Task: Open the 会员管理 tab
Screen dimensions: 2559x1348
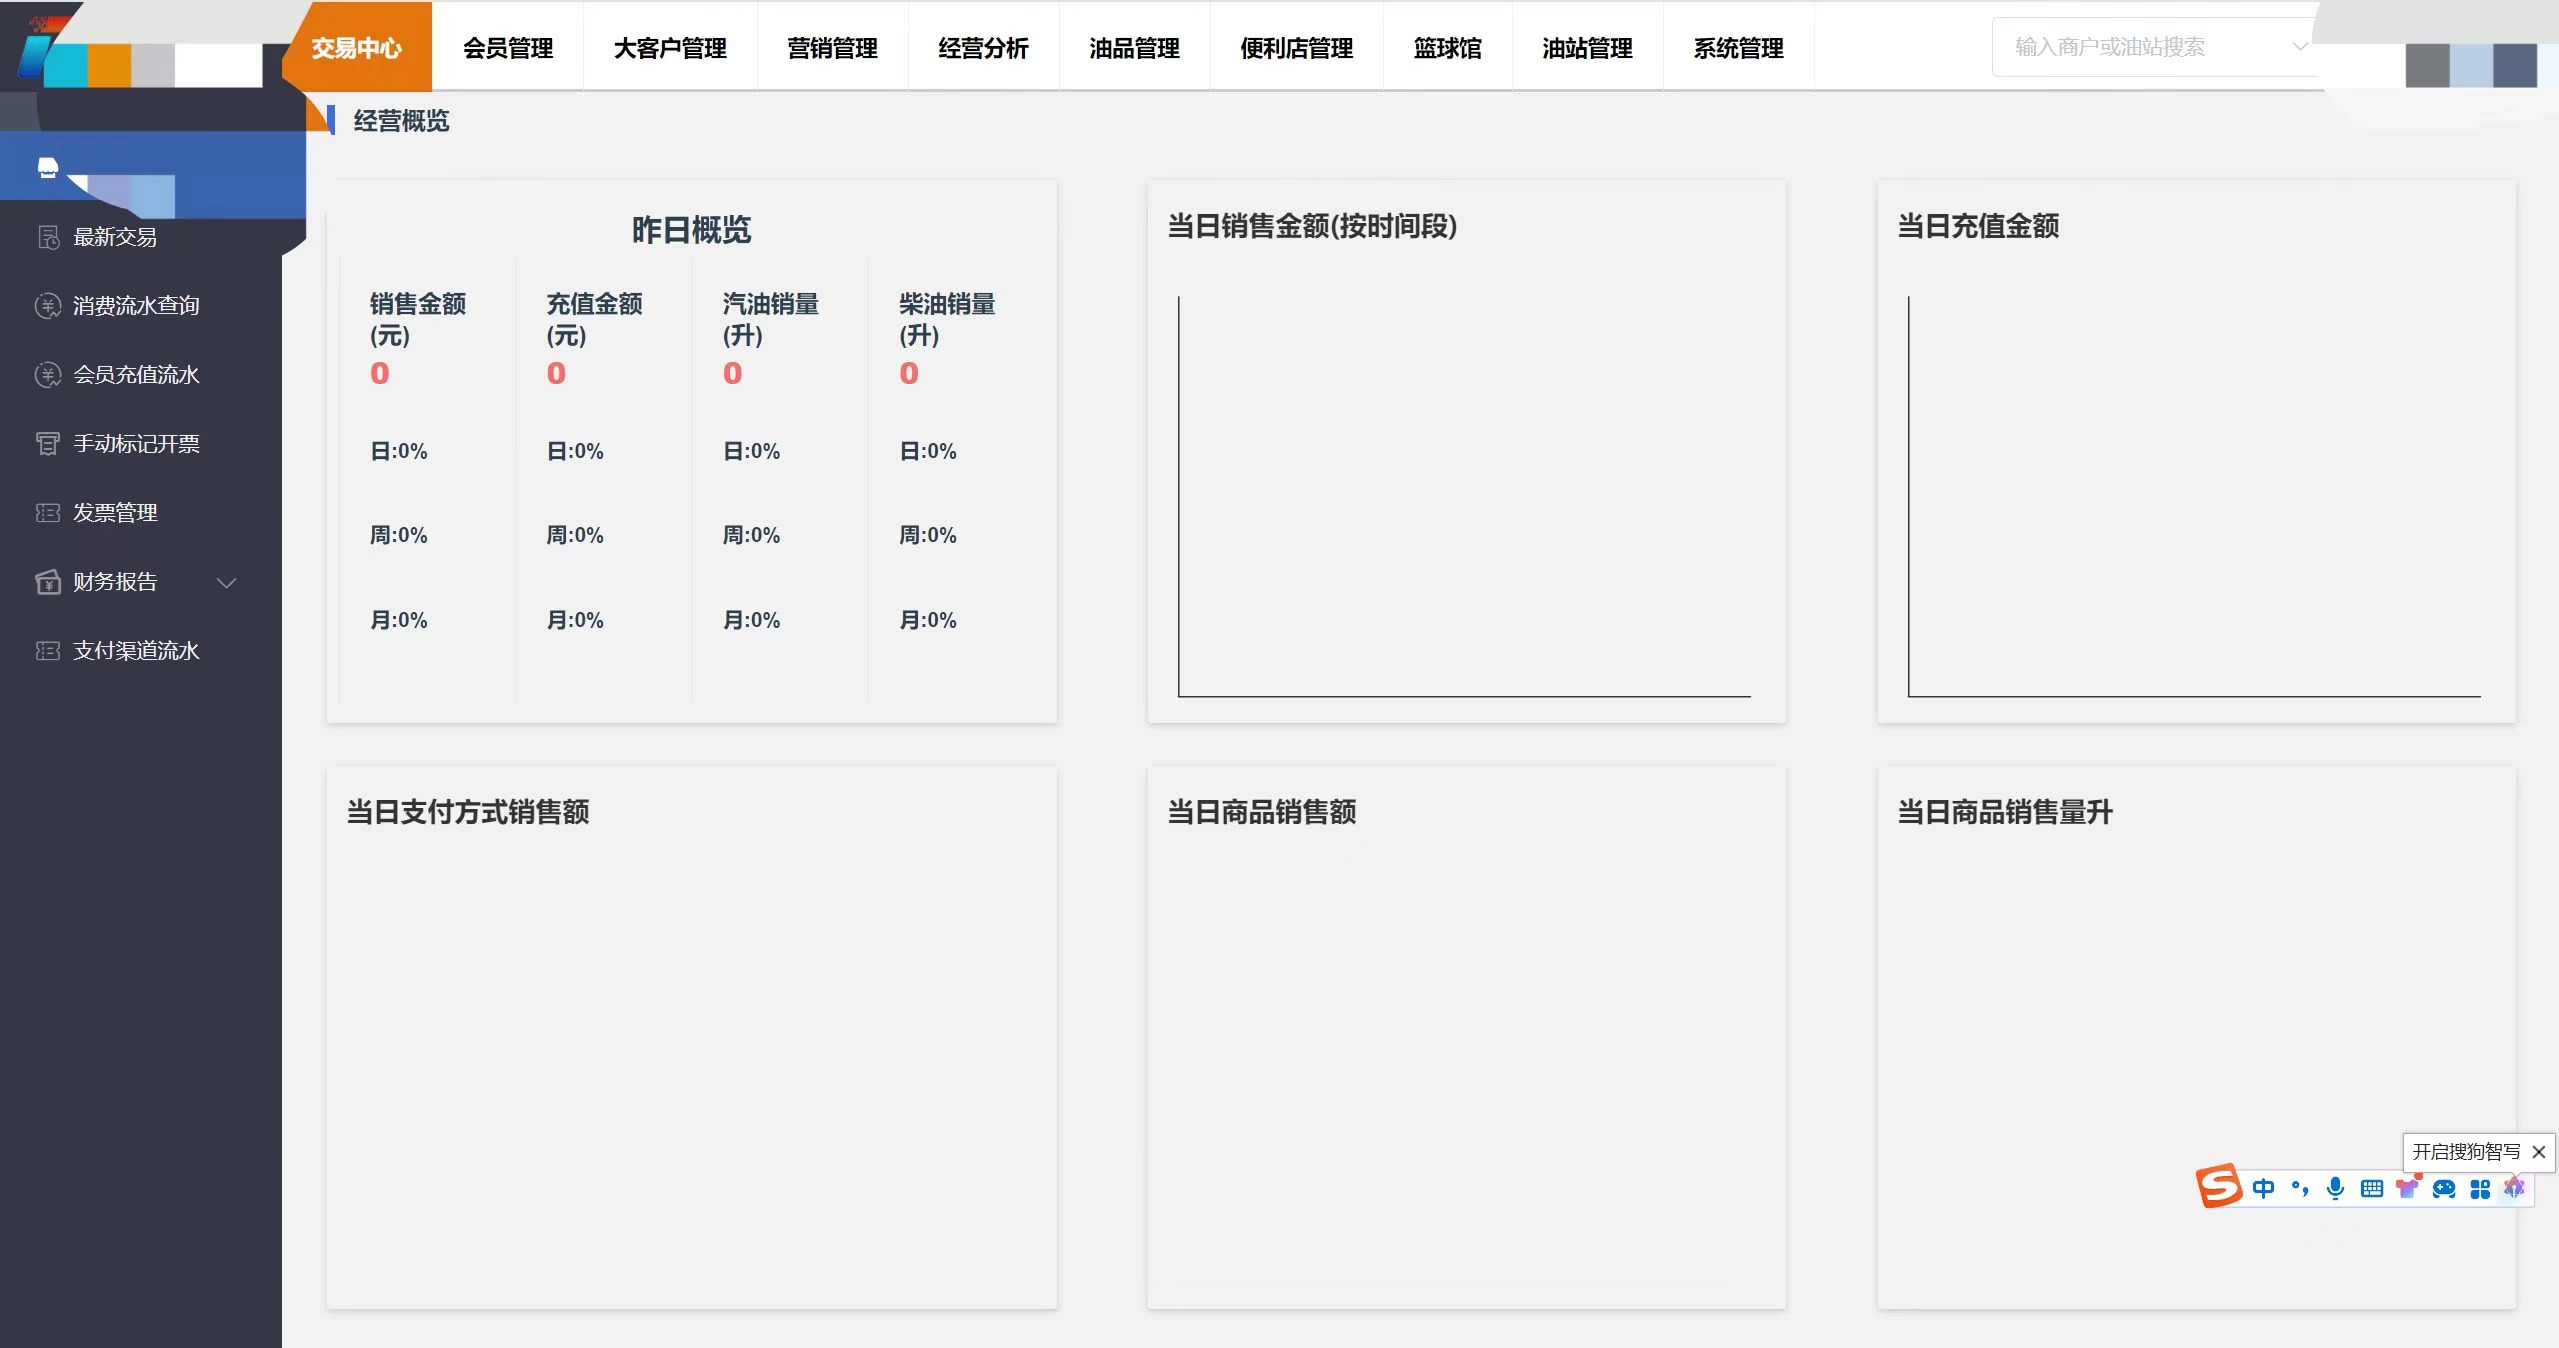Action: [x=508, y=47]
